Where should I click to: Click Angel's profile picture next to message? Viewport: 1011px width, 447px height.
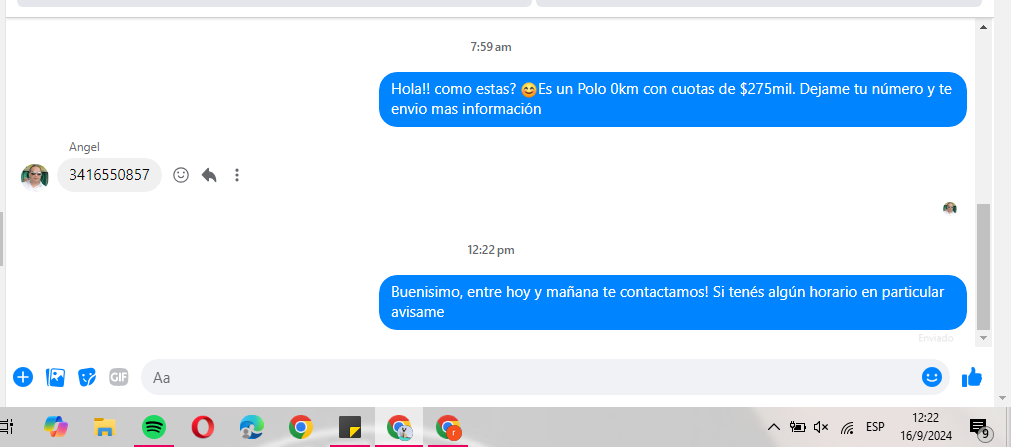pos(35,176)
